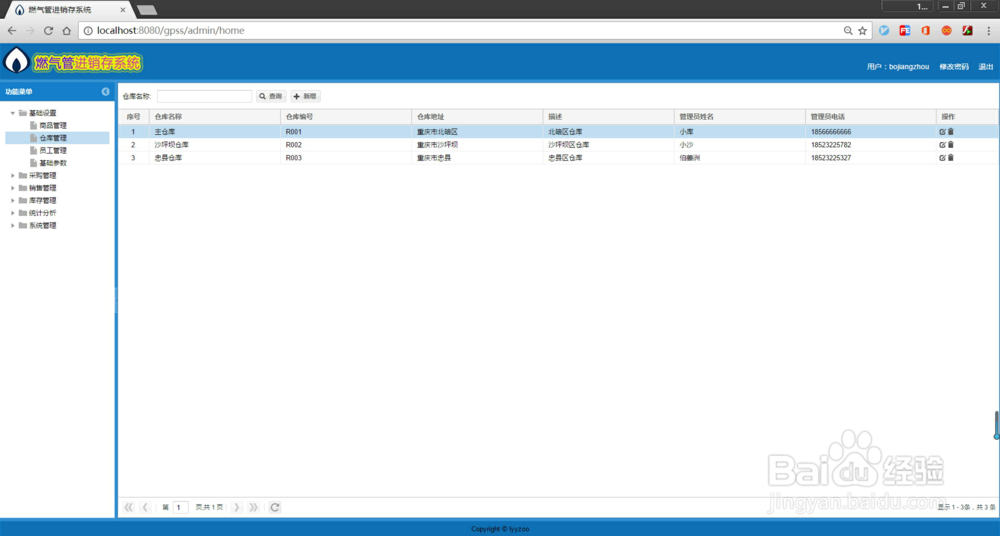Expand the 销售管理 tree folder

pos(13,188)
